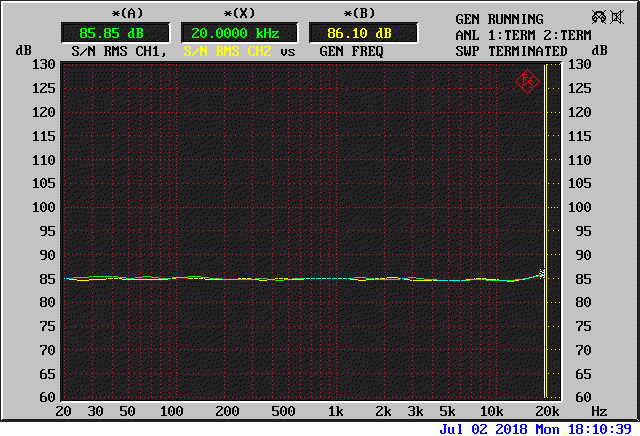
Task: Click the X readout 20.0000 kHz
Action: 231,33
